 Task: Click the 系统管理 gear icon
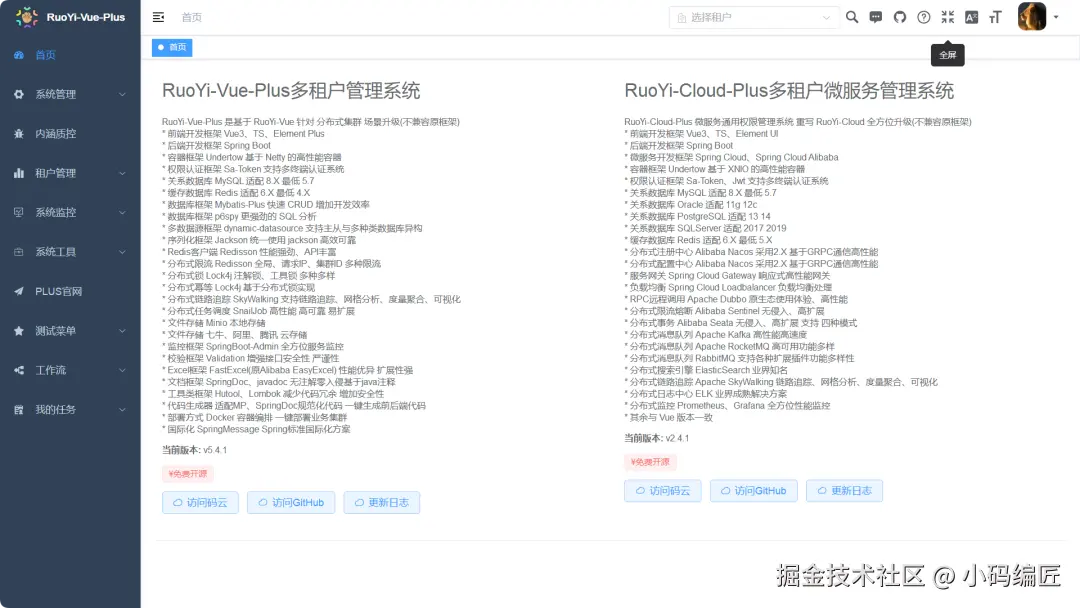click(x=19, y=94)
